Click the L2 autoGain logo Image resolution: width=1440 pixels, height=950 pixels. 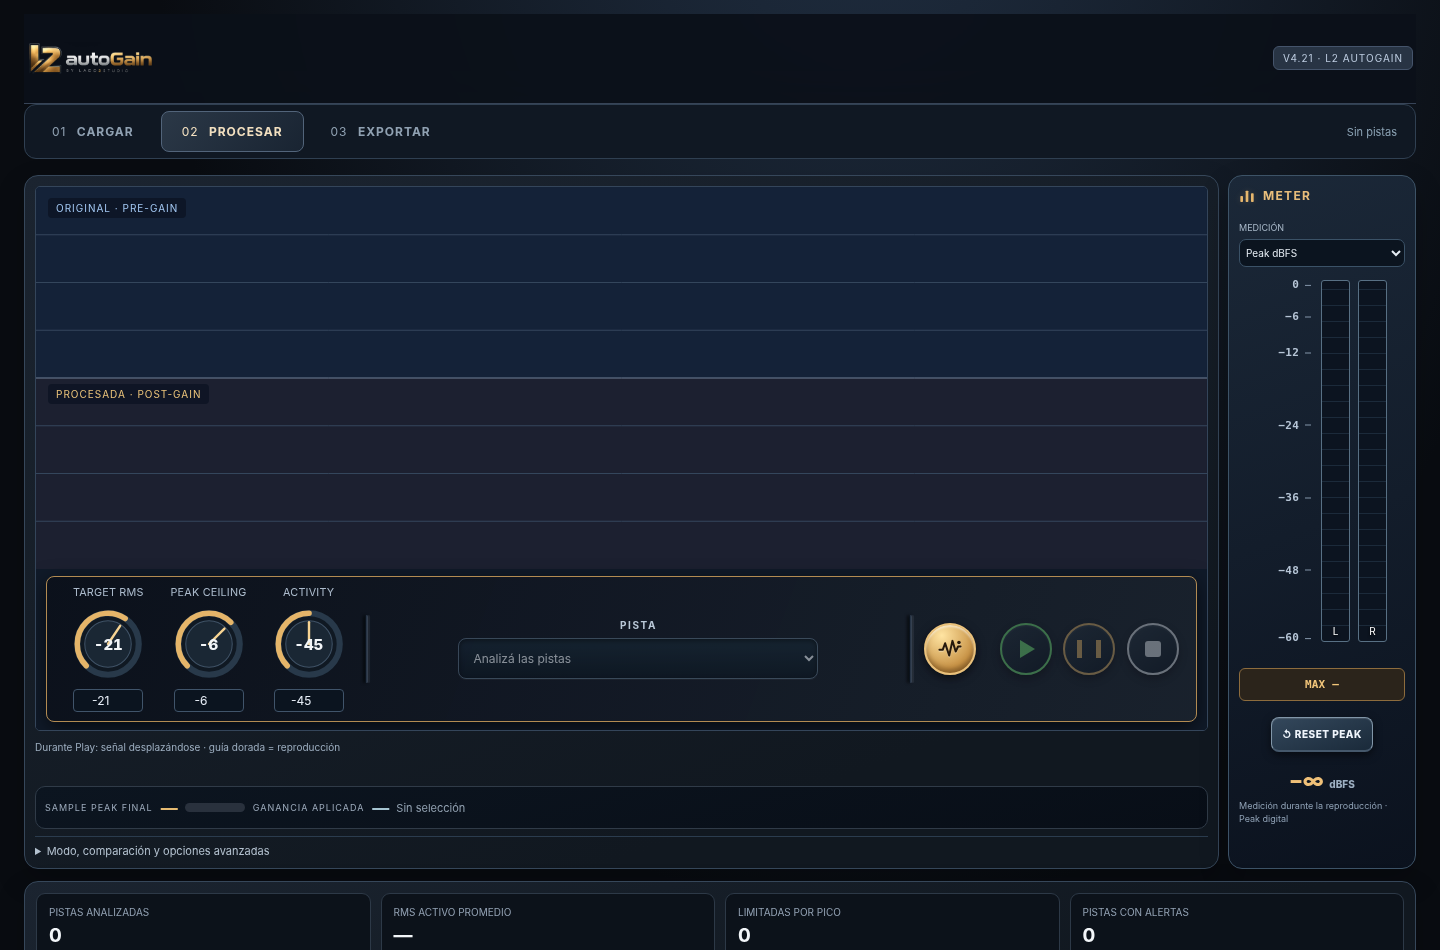point(91,59)
